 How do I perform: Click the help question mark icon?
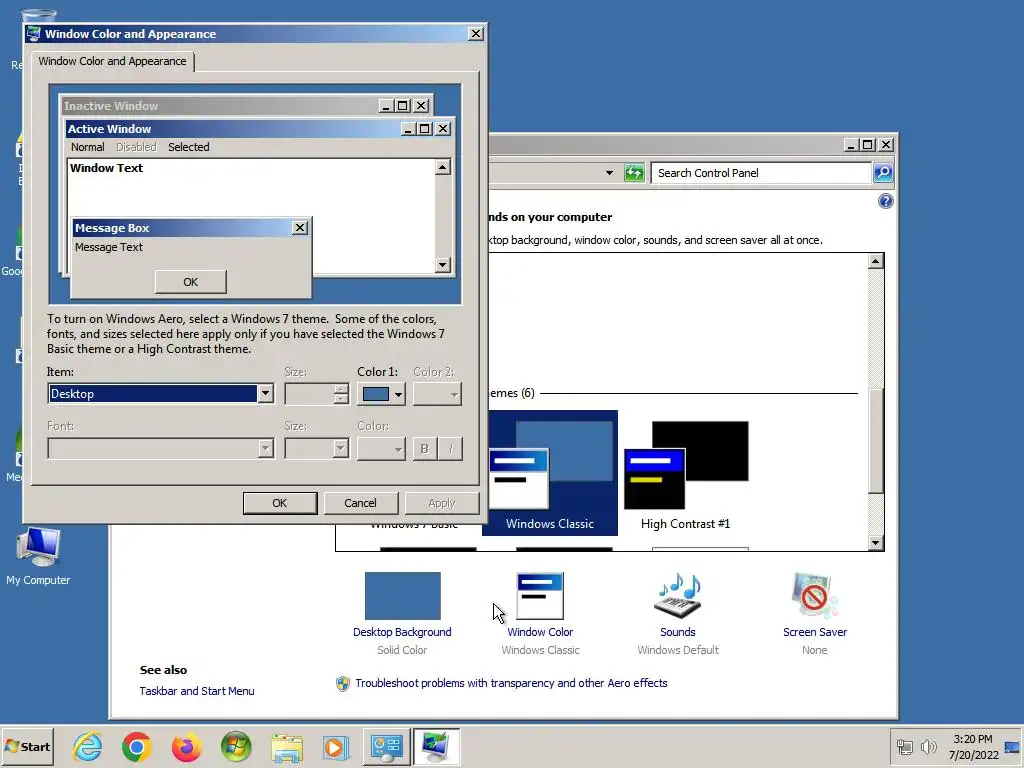[x=886, y=201]
